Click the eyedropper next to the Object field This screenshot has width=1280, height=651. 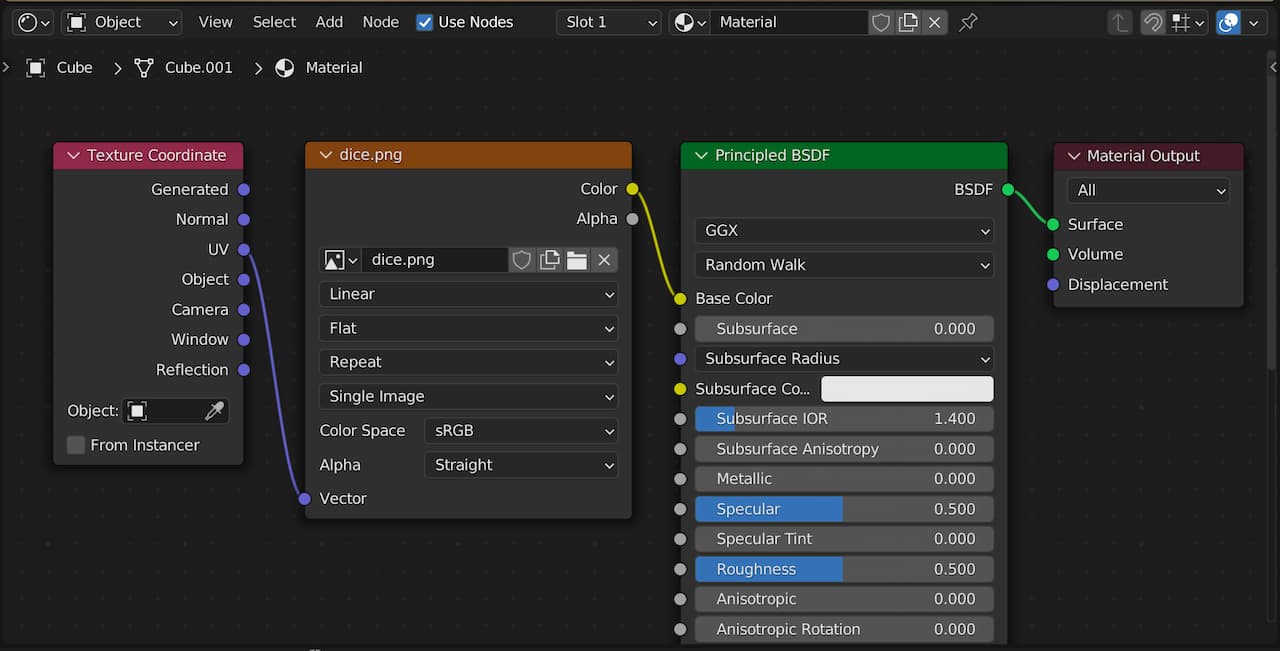[214, 411]
